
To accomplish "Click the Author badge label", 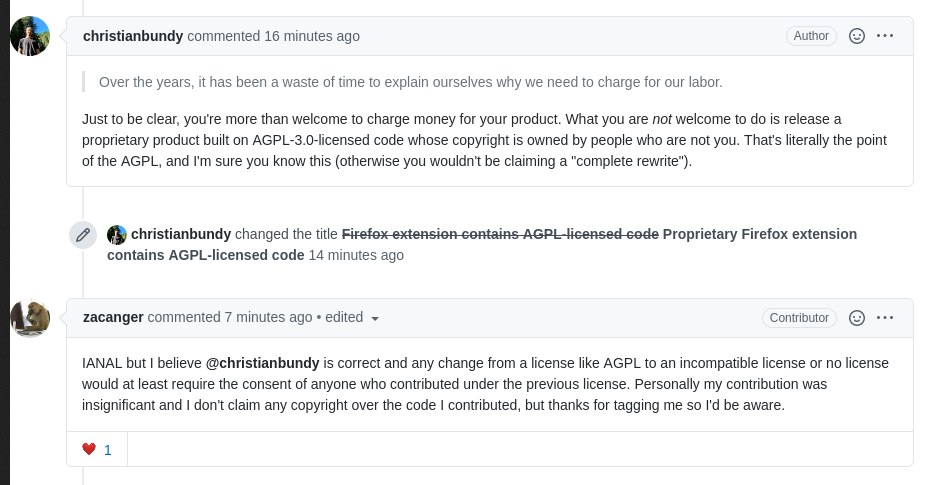I will (x=811, y=36).
